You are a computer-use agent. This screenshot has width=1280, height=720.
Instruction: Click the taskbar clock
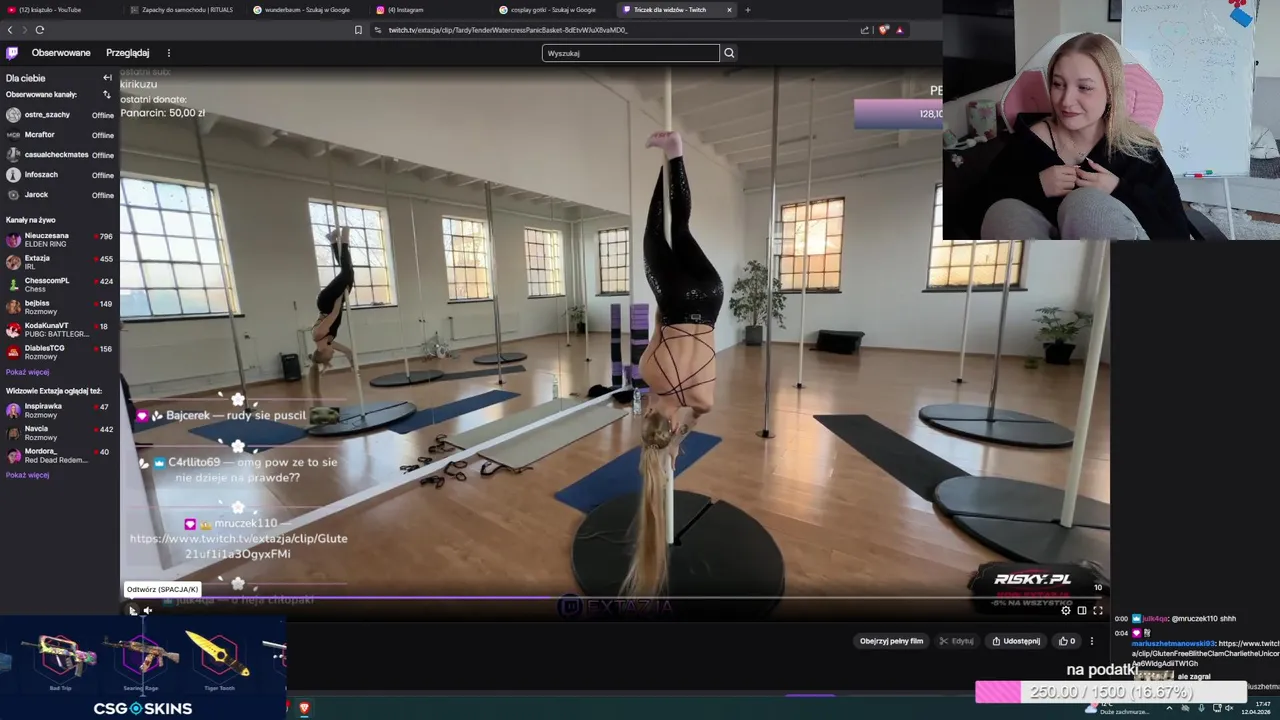(1255, 708)
